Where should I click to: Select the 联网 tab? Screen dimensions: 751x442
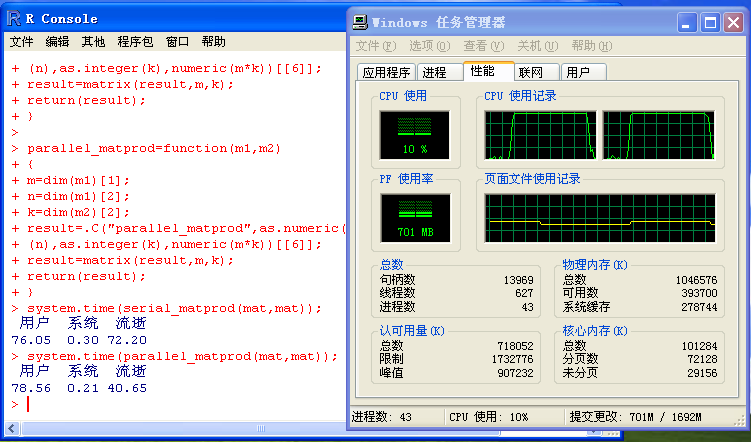coord(531,72)
